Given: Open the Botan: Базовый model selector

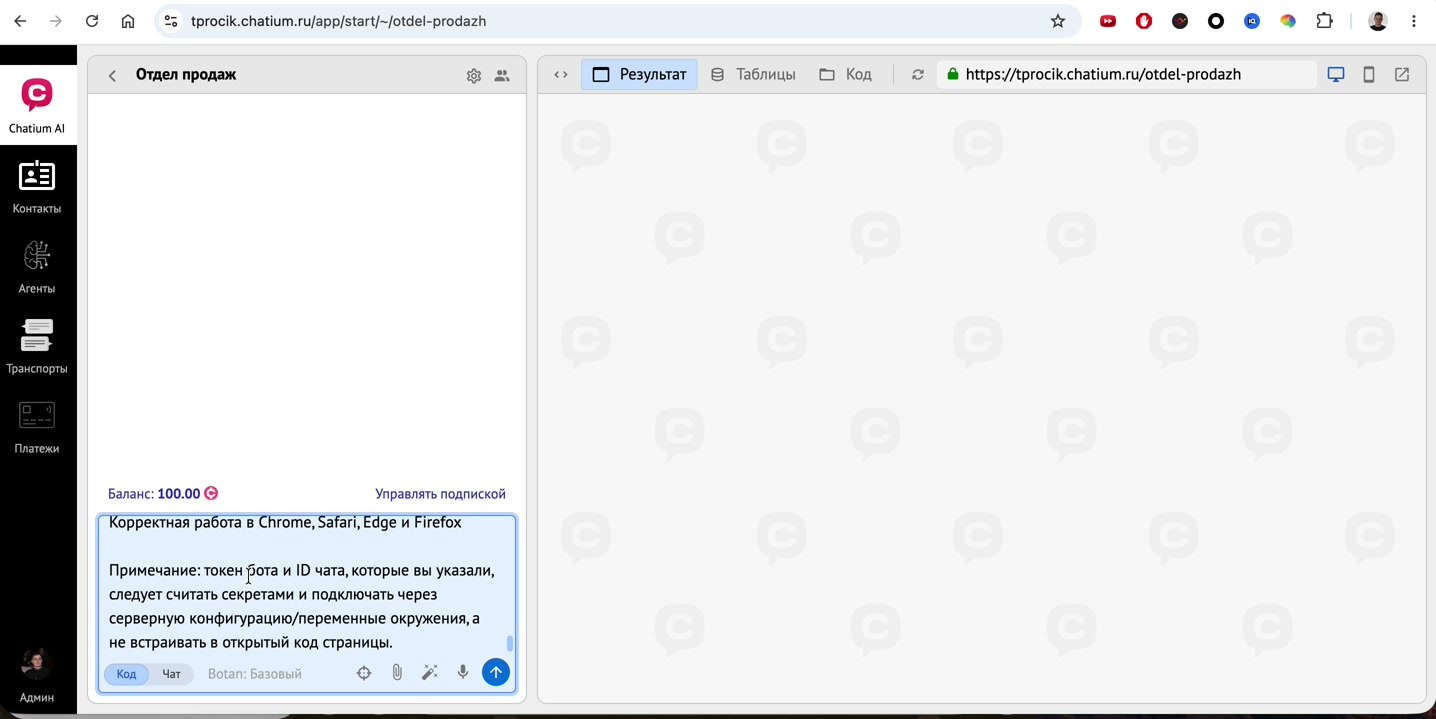Looking at the screenshot, I should coord(255,674).
